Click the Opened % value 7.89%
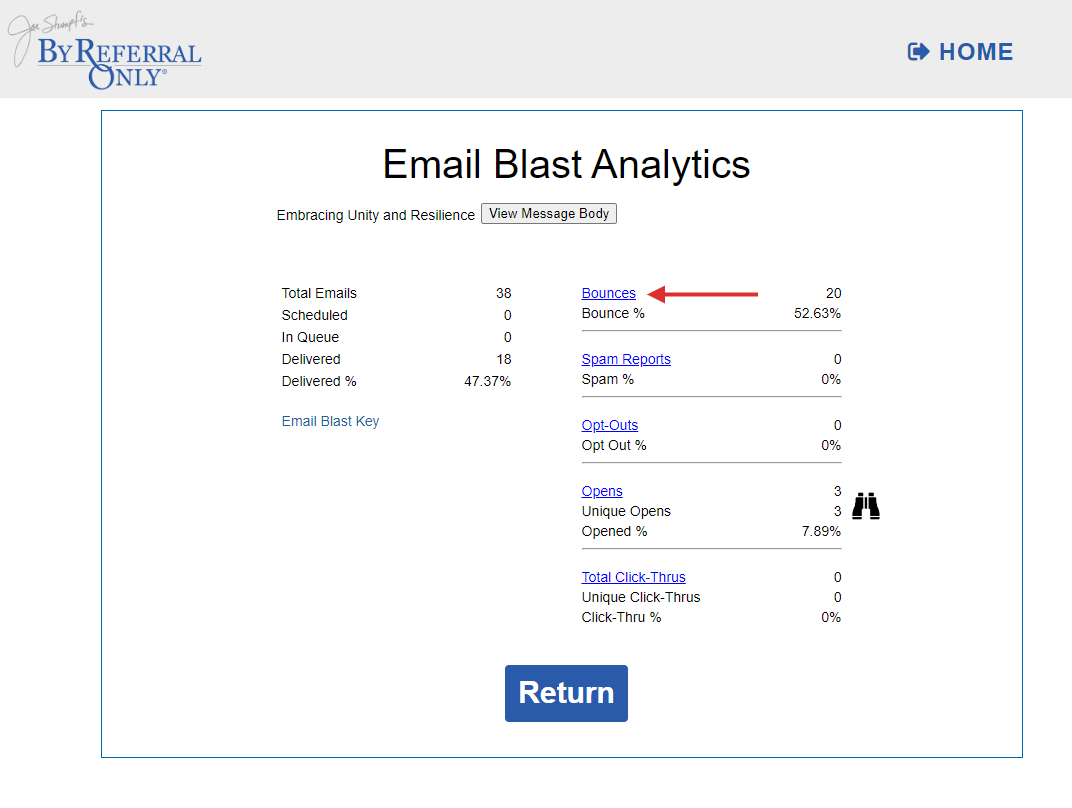Image resolution: width=1072 pixels, height=808 pixels. 821,532
